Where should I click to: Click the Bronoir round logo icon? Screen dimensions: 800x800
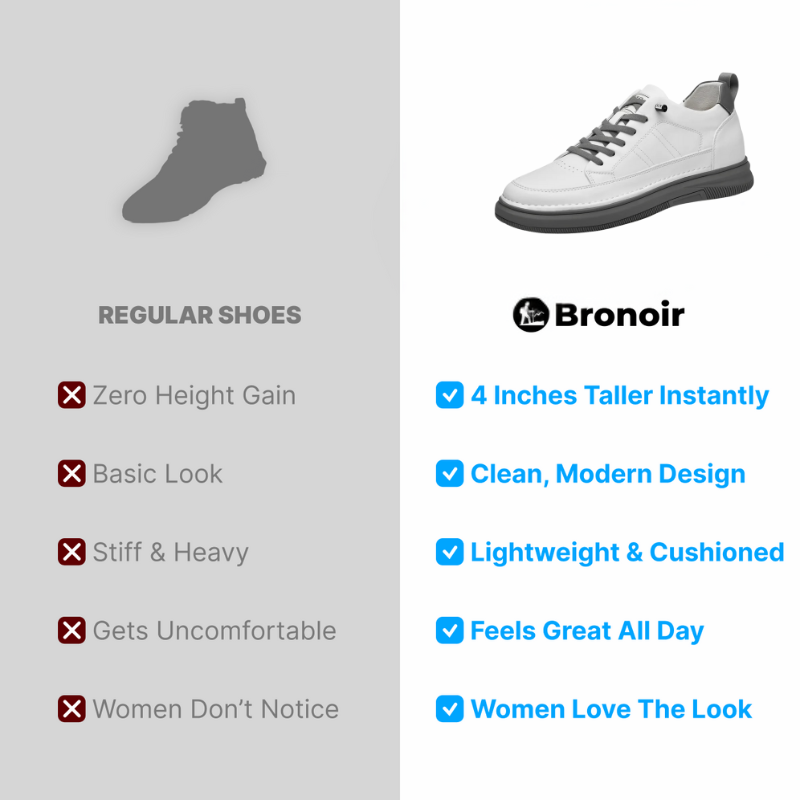(x=531, y=315)
